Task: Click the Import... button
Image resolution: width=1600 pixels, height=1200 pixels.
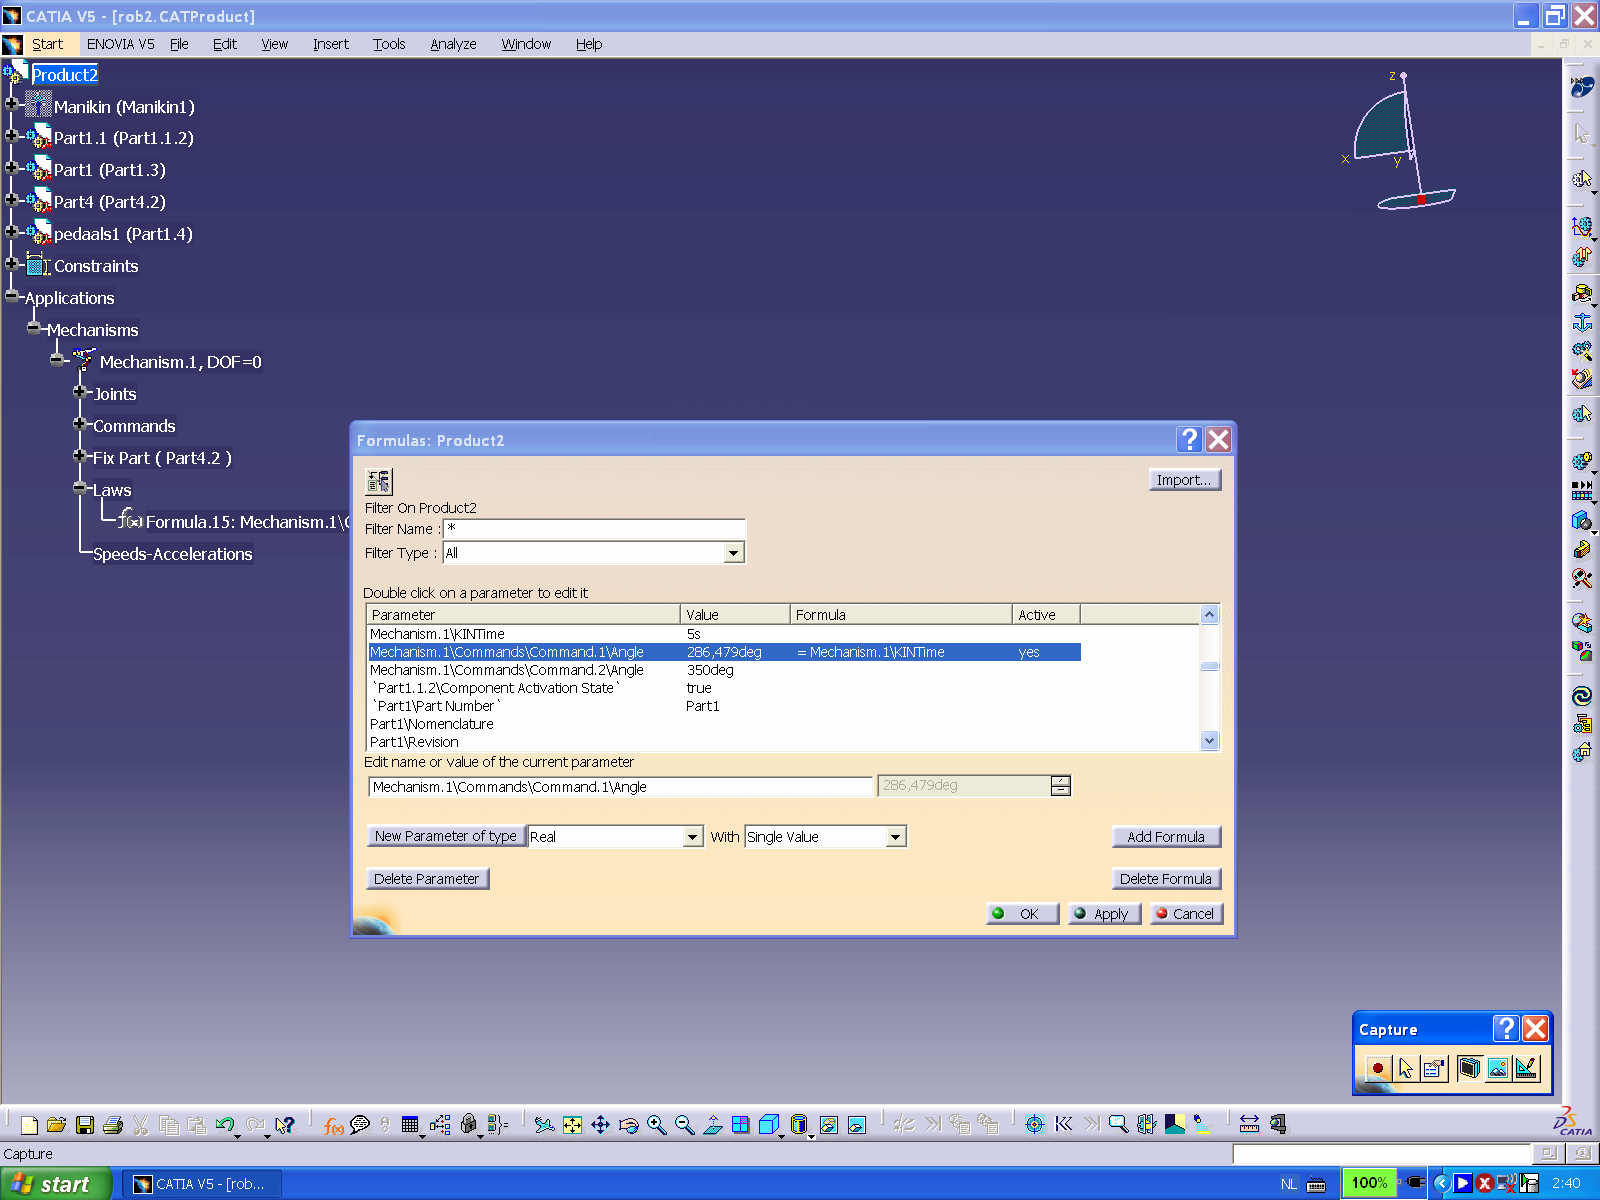Action: coord(1184,480)
